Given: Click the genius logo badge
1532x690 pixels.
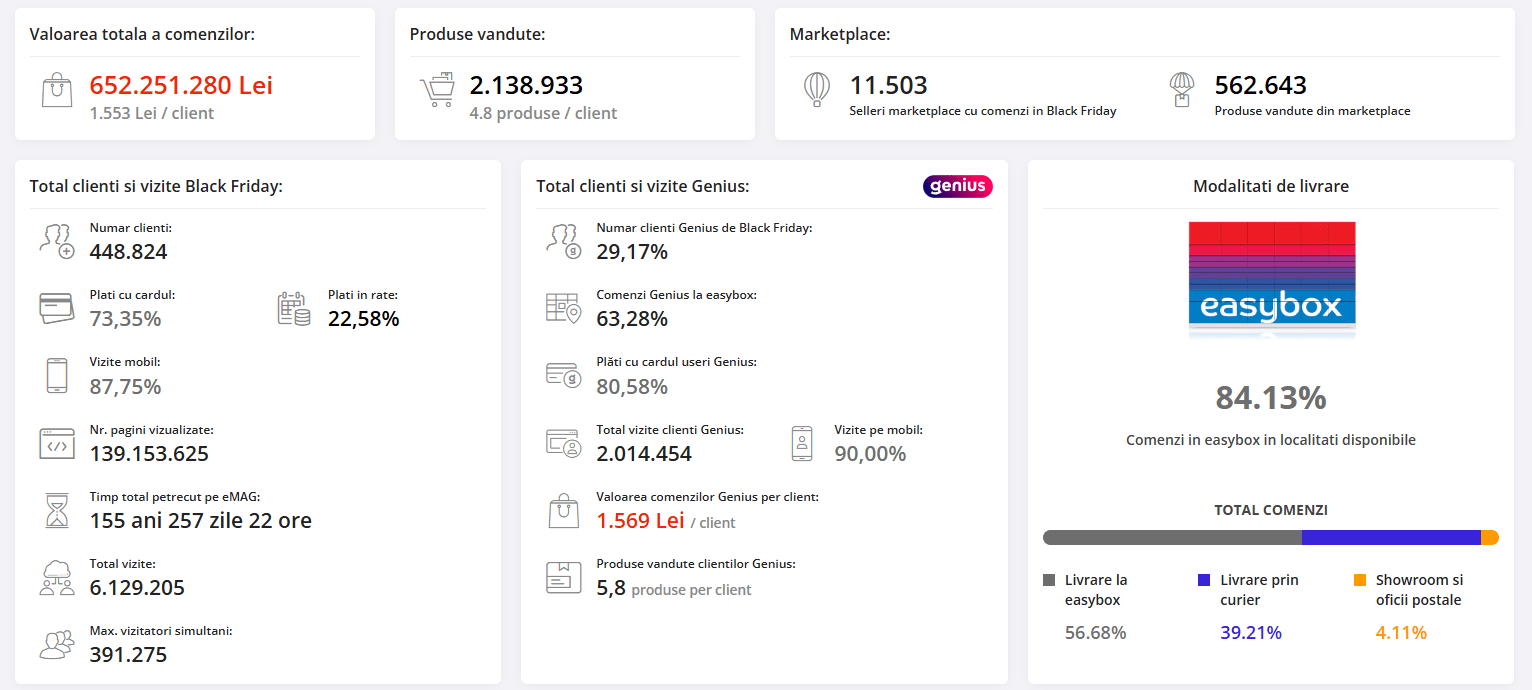Looking at the screenshot, I should (958, 186).
